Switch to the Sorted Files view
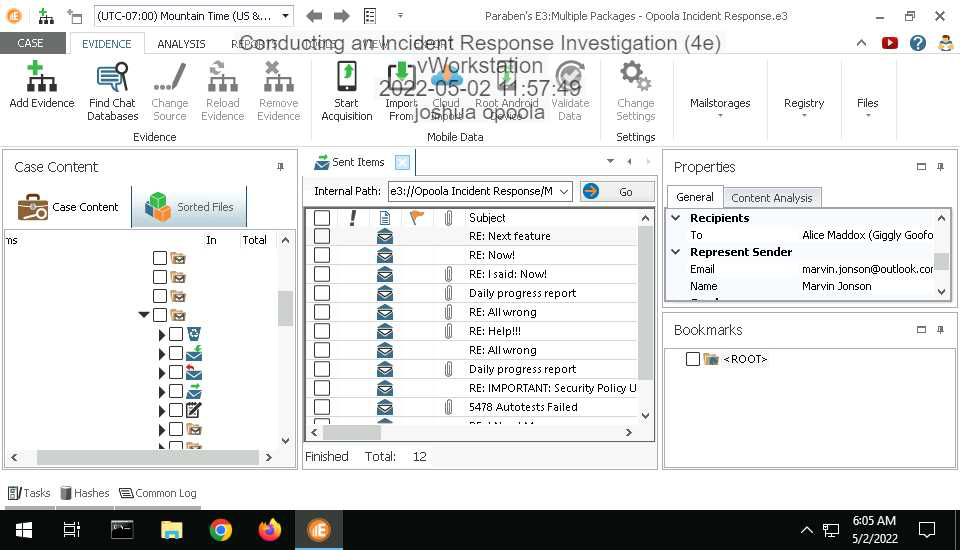Screen dimensions: 960x550 point(189,207)
